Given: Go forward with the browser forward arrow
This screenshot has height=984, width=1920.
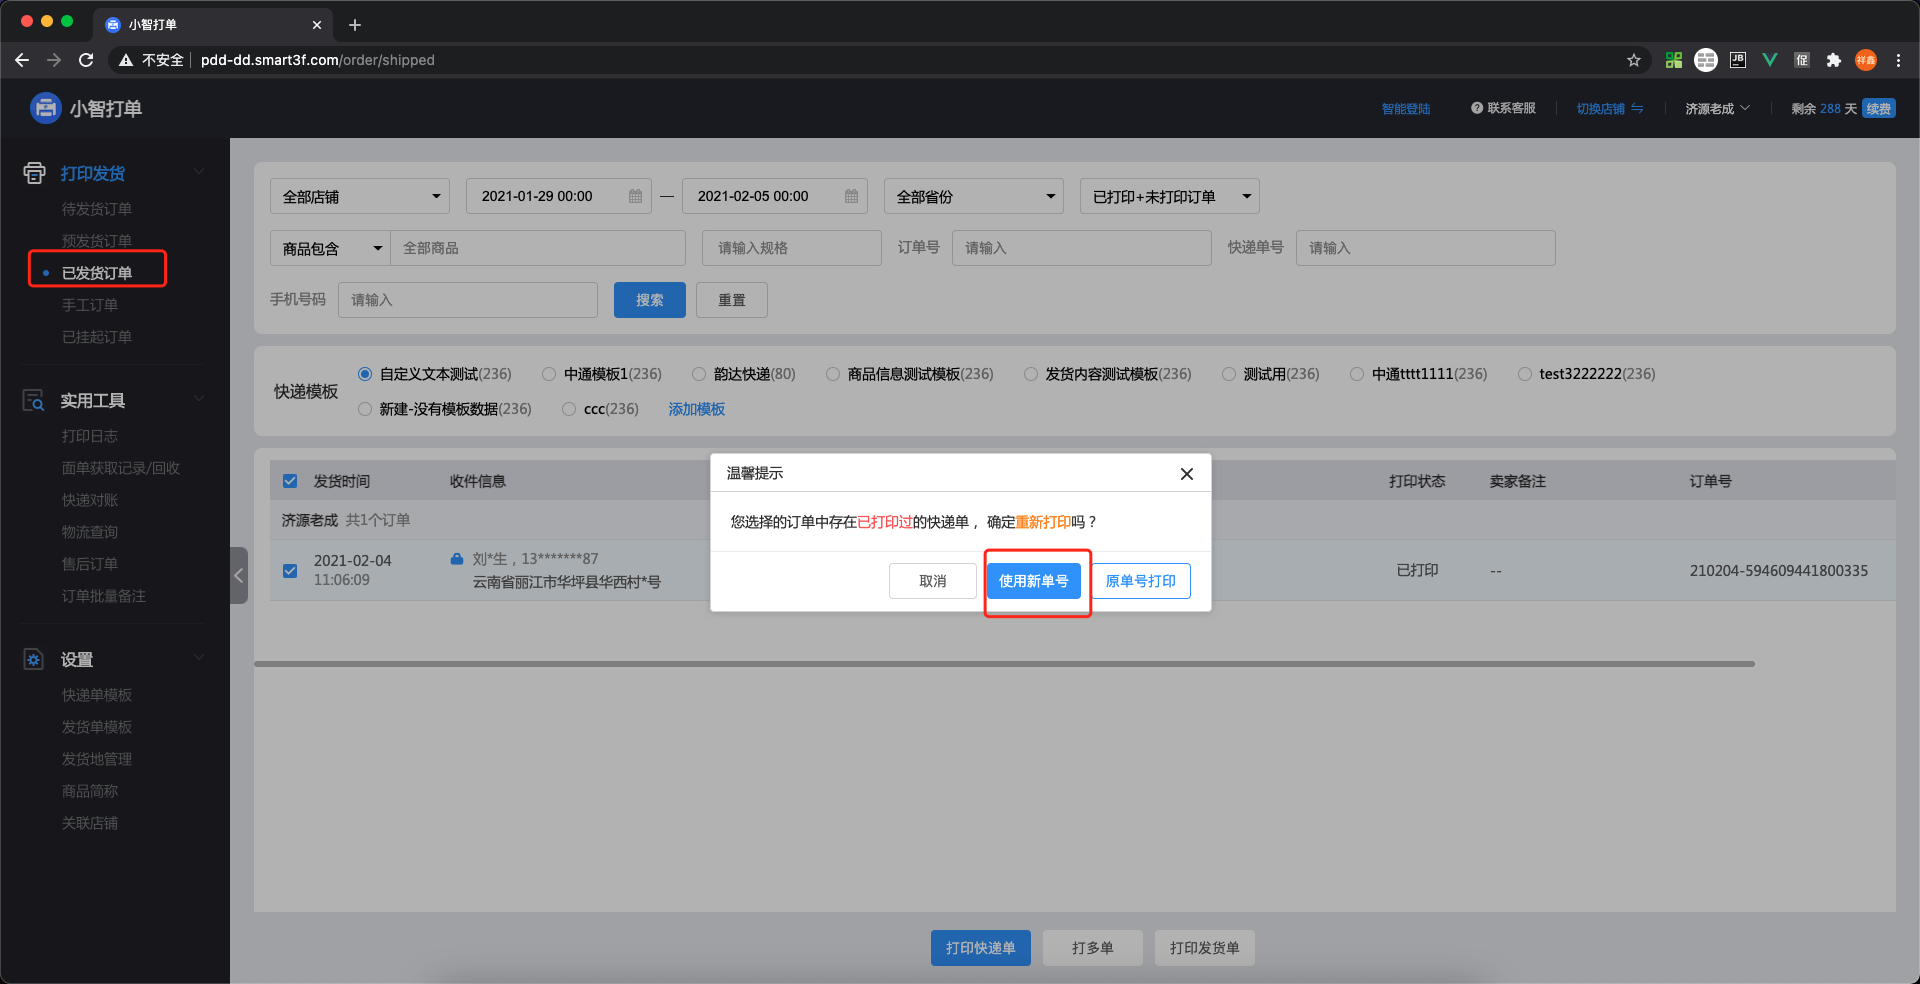Looking at the screenshot, I should coord(54,60).
